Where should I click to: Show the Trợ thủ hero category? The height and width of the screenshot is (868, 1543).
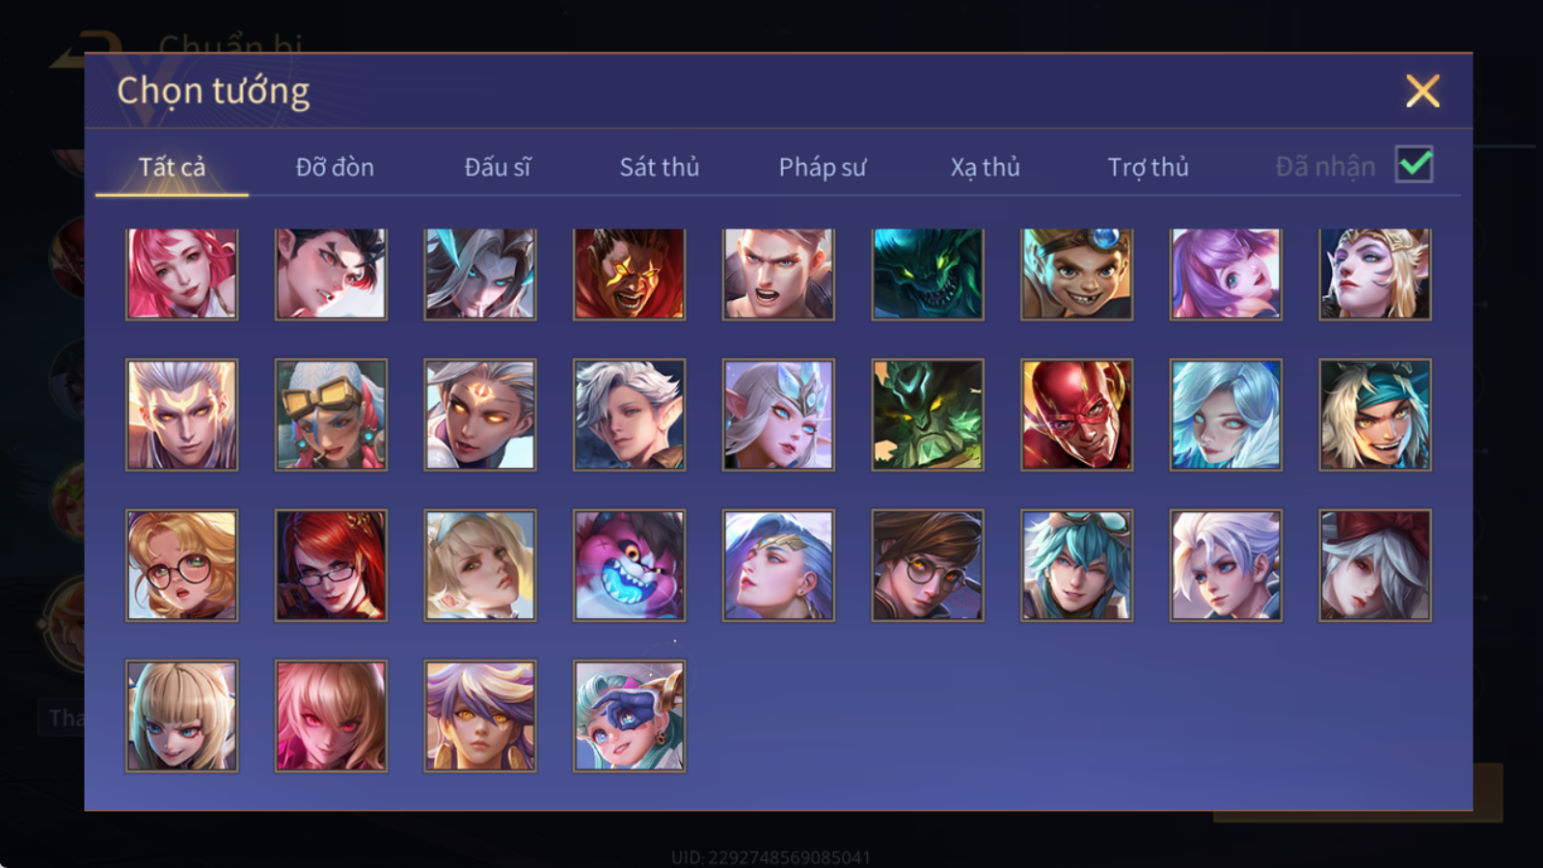point(1148,167)
